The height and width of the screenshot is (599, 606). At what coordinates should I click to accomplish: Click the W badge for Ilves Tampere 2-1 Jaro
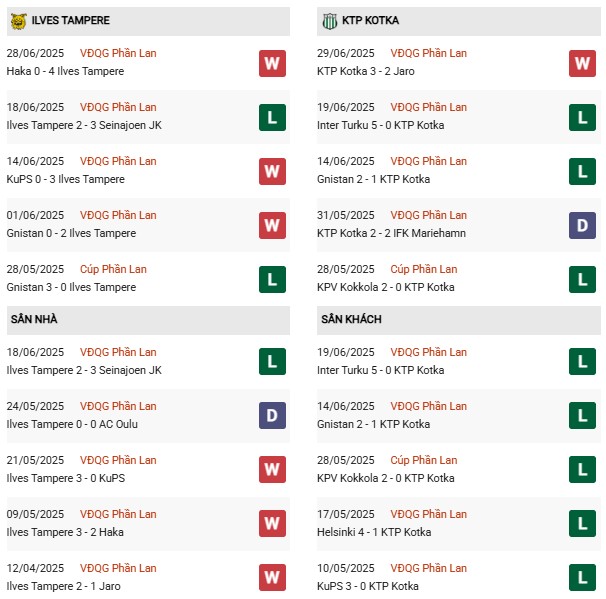pyautogui.click(x=272, y=578)
